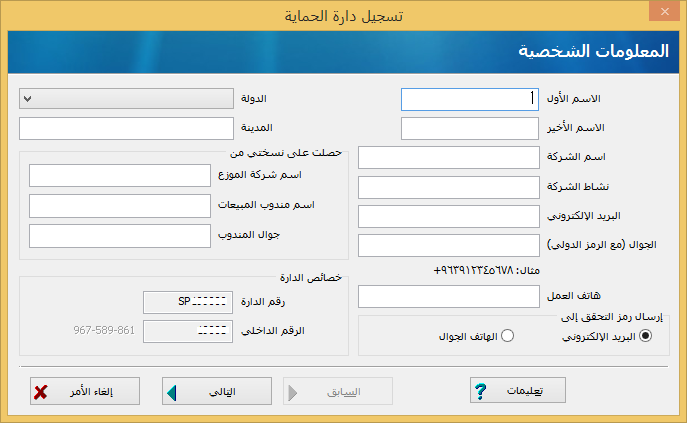Focus the الاسم الأول first name field
Screen dimensions: 687x423
point(469,99)
